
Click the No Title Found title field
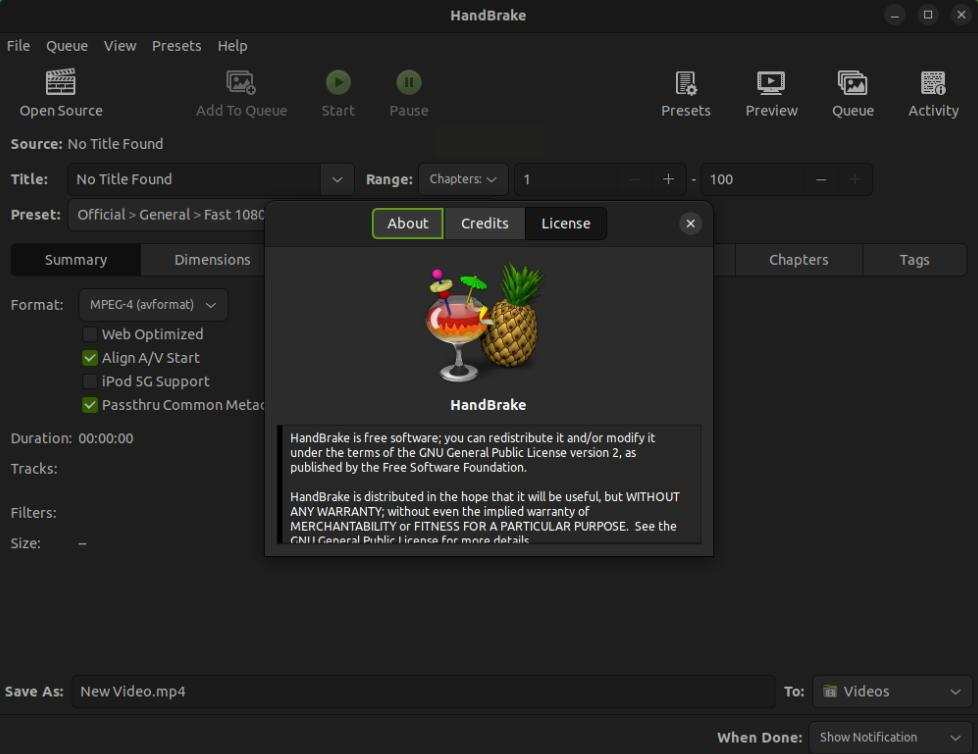(195, 180)
